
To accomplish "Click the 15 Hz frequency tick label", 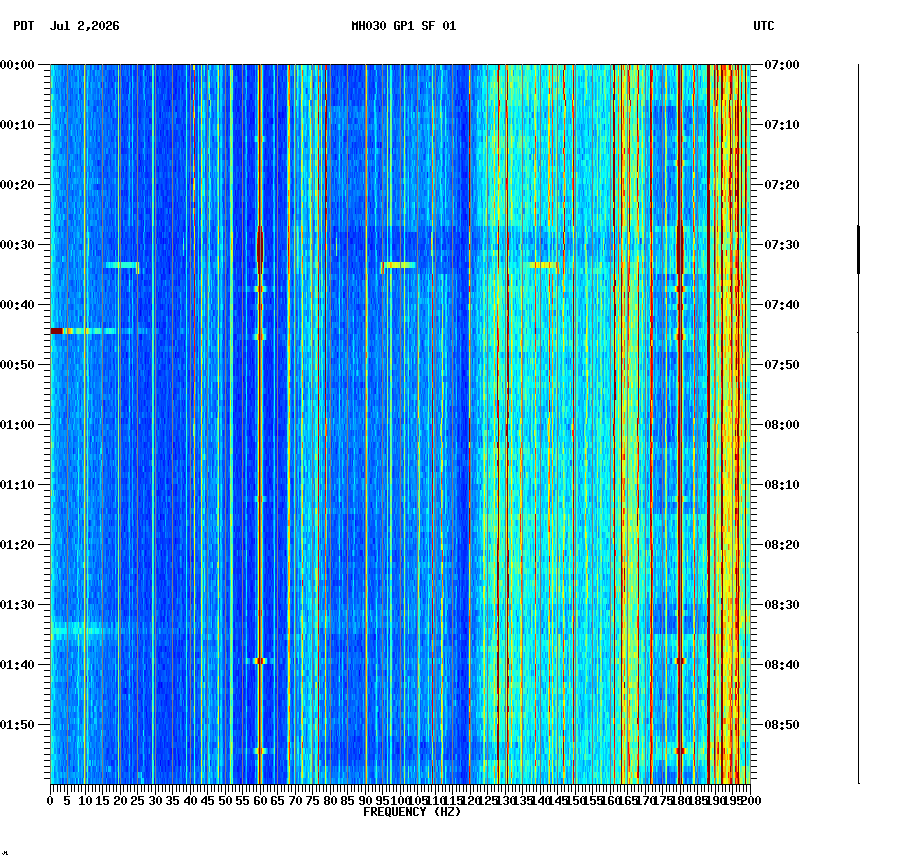I will [102, 801].
